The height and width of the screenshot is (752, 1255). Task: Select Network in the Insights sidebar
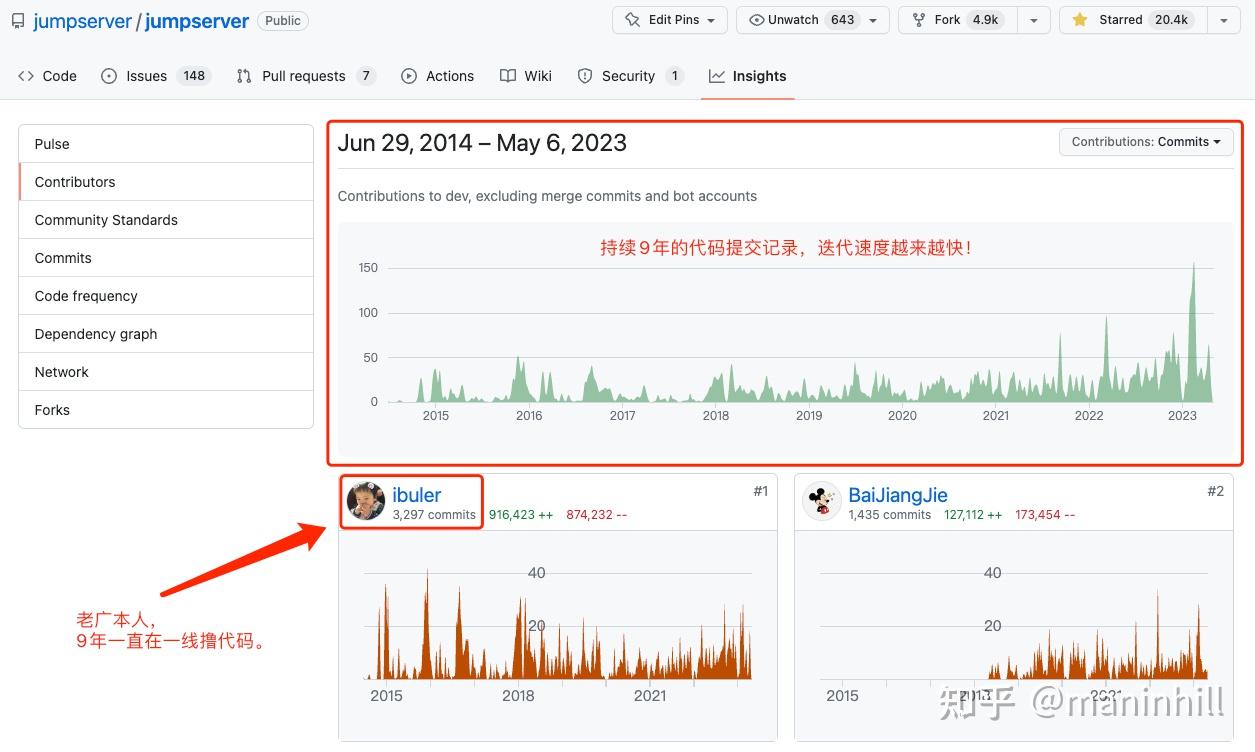(x=61, y=371)
